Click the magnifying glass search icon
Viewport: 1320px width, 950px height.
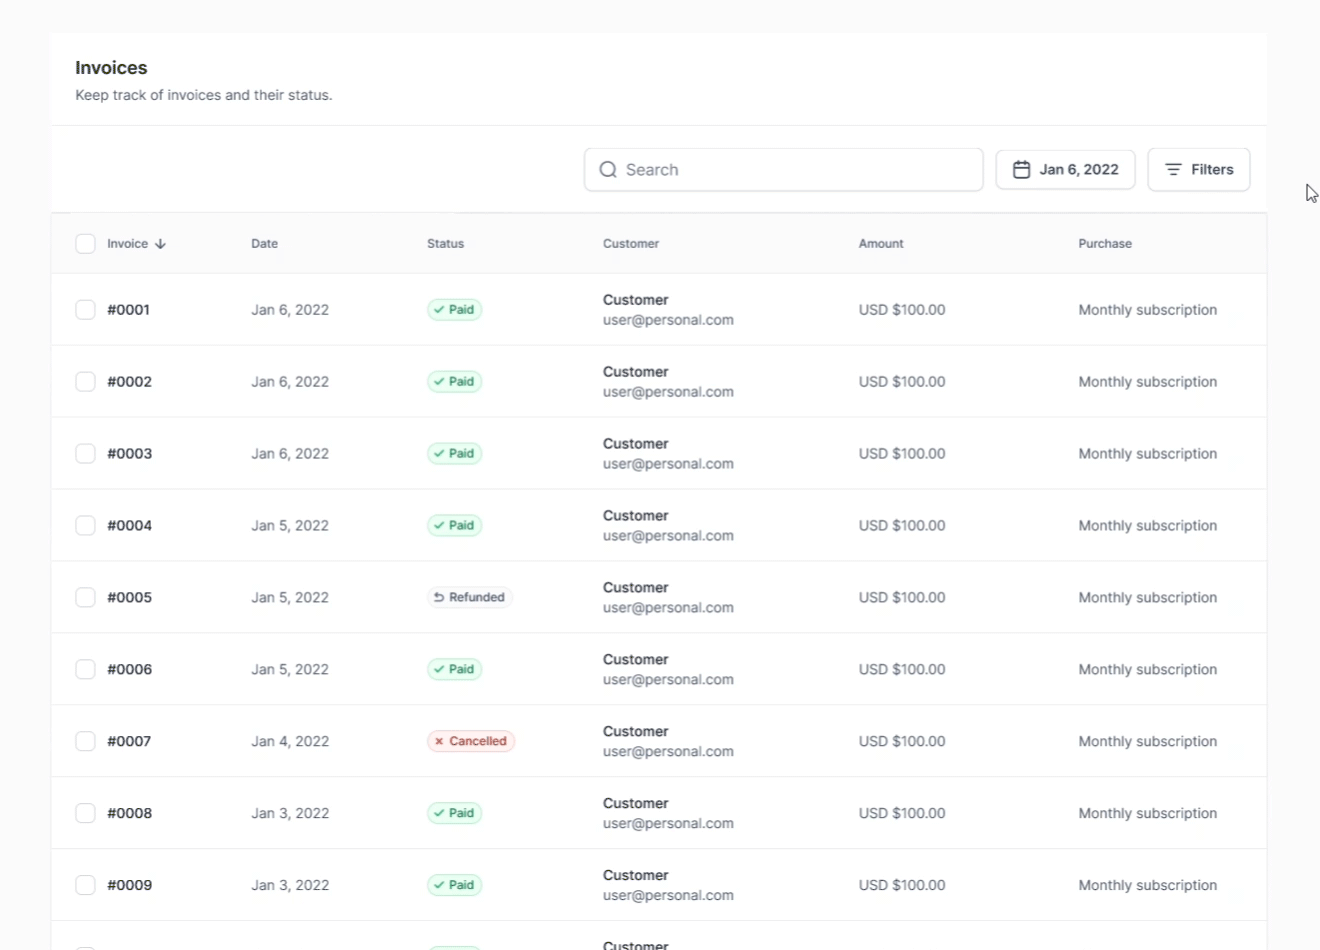coord(608,170)
